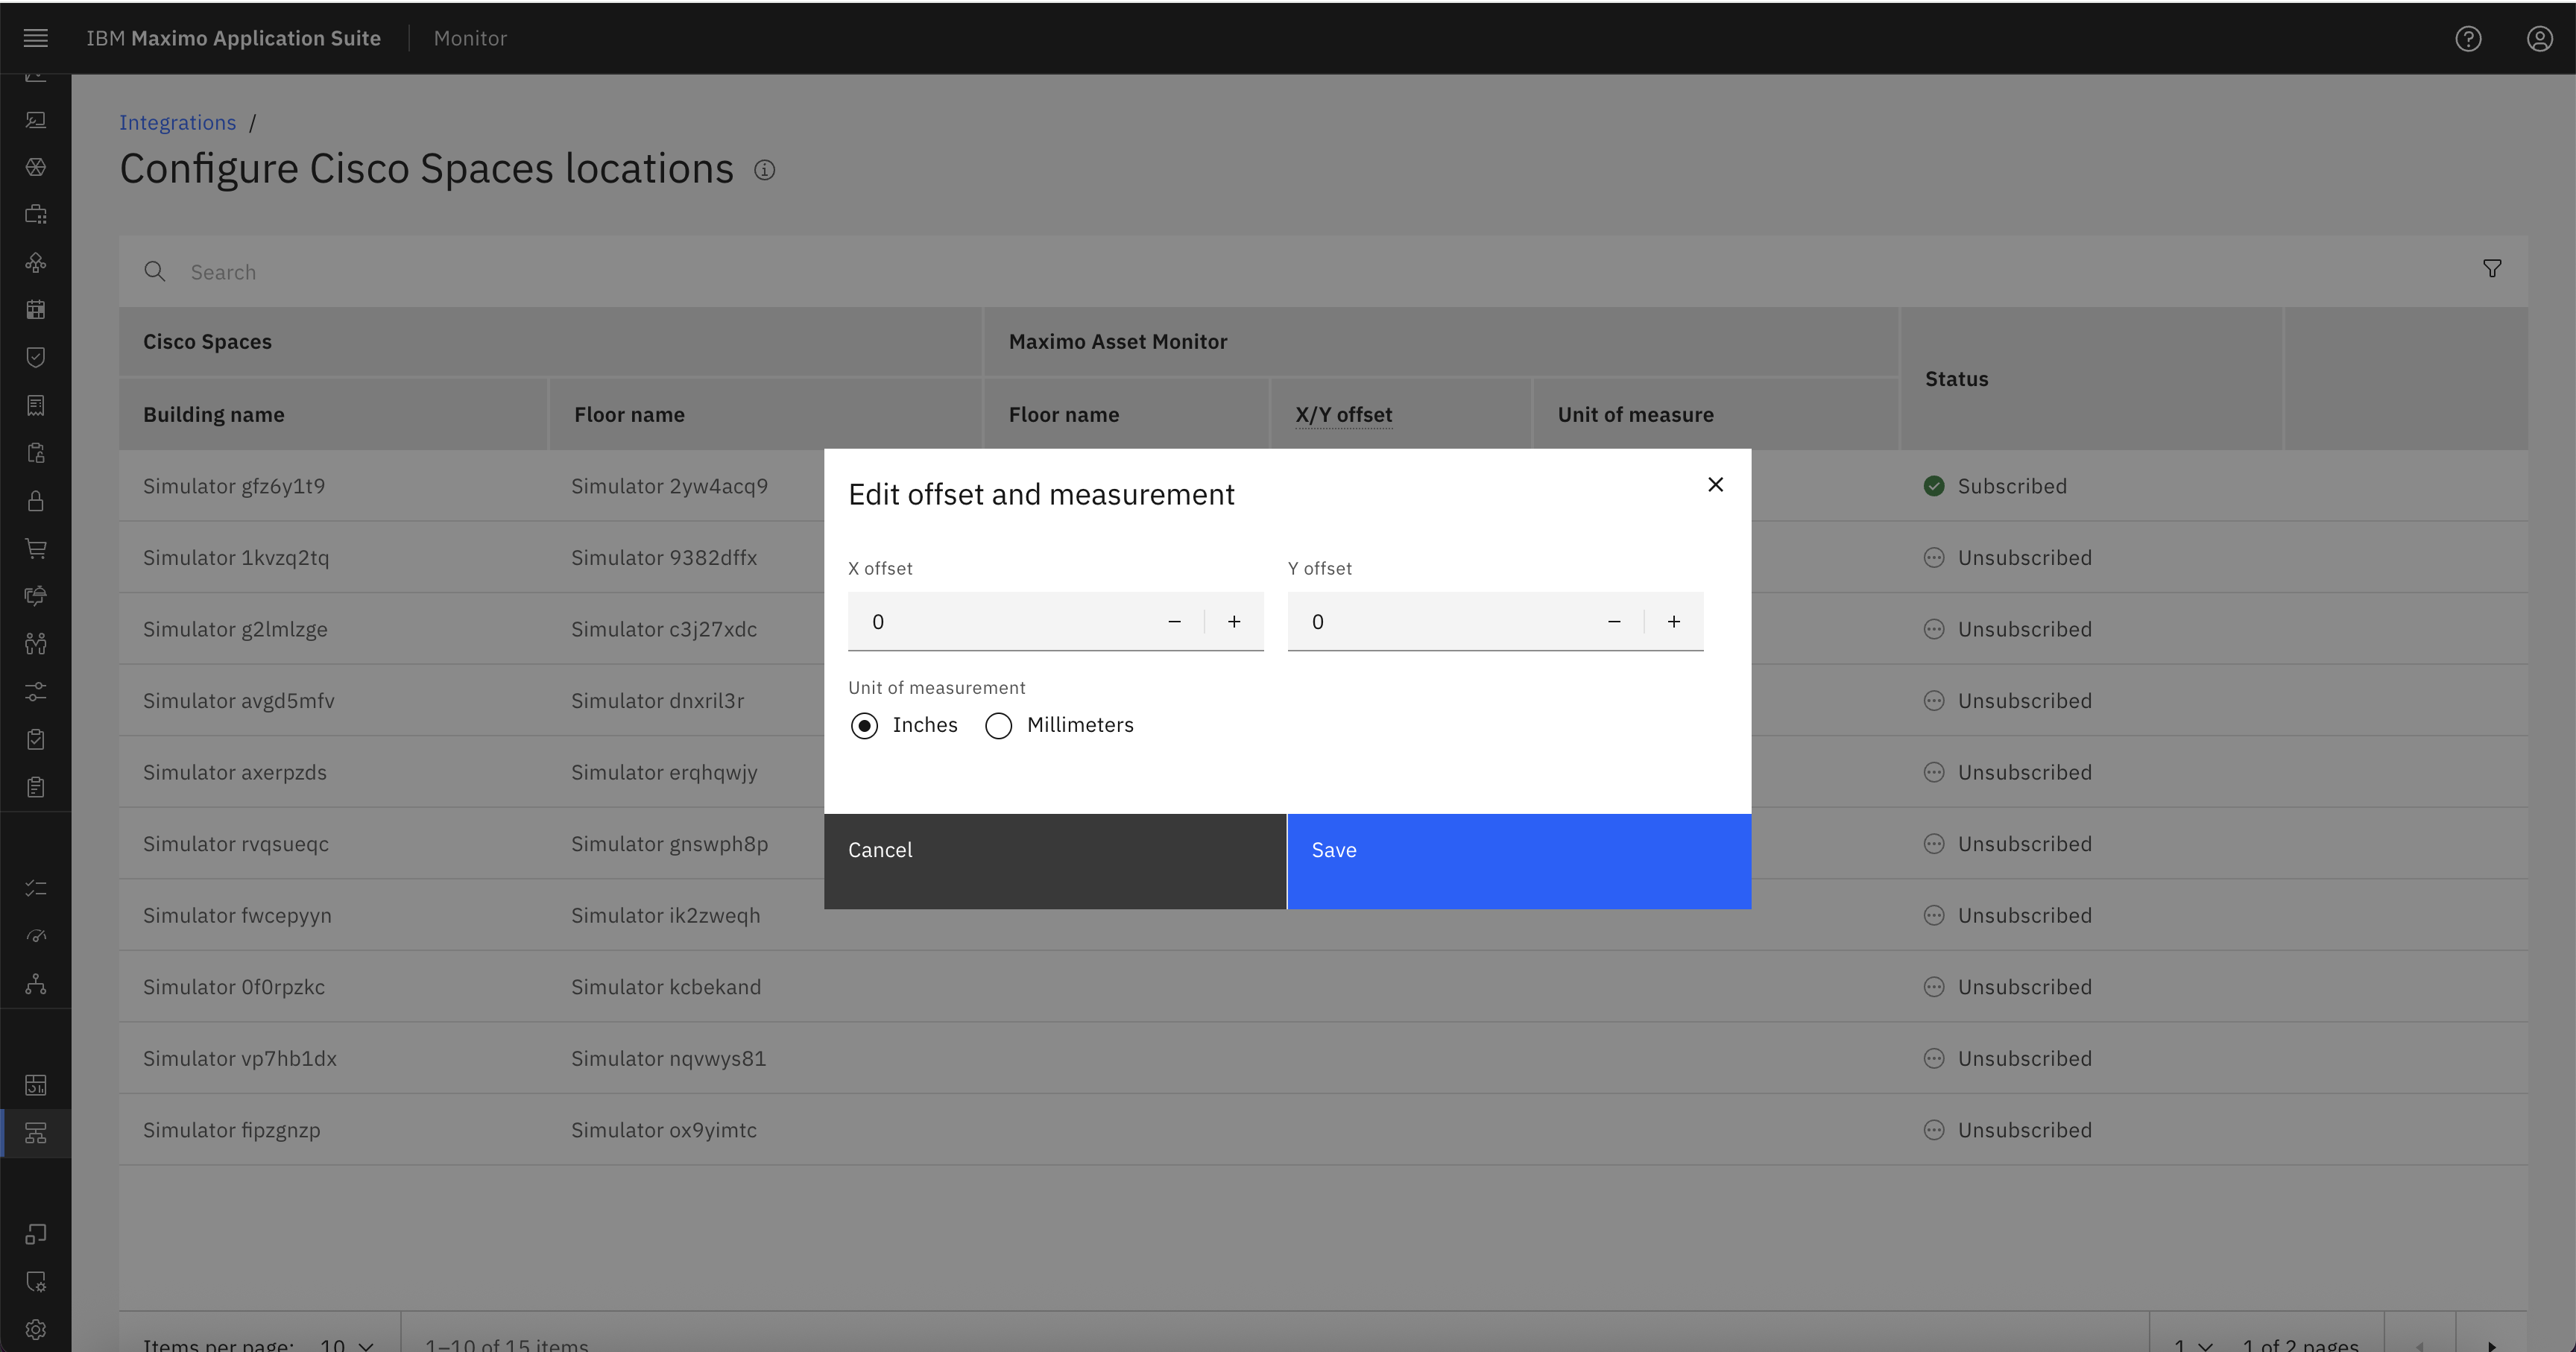Click the speedometer gauge sidebar icon
This screenshot has height=1352, width=2576.
tap(36, 936)
